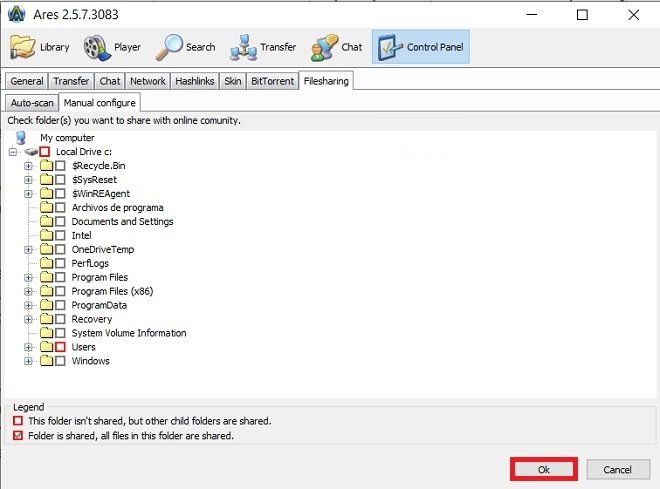
Task: Expand the Users folder
Action: coord(28,347)
